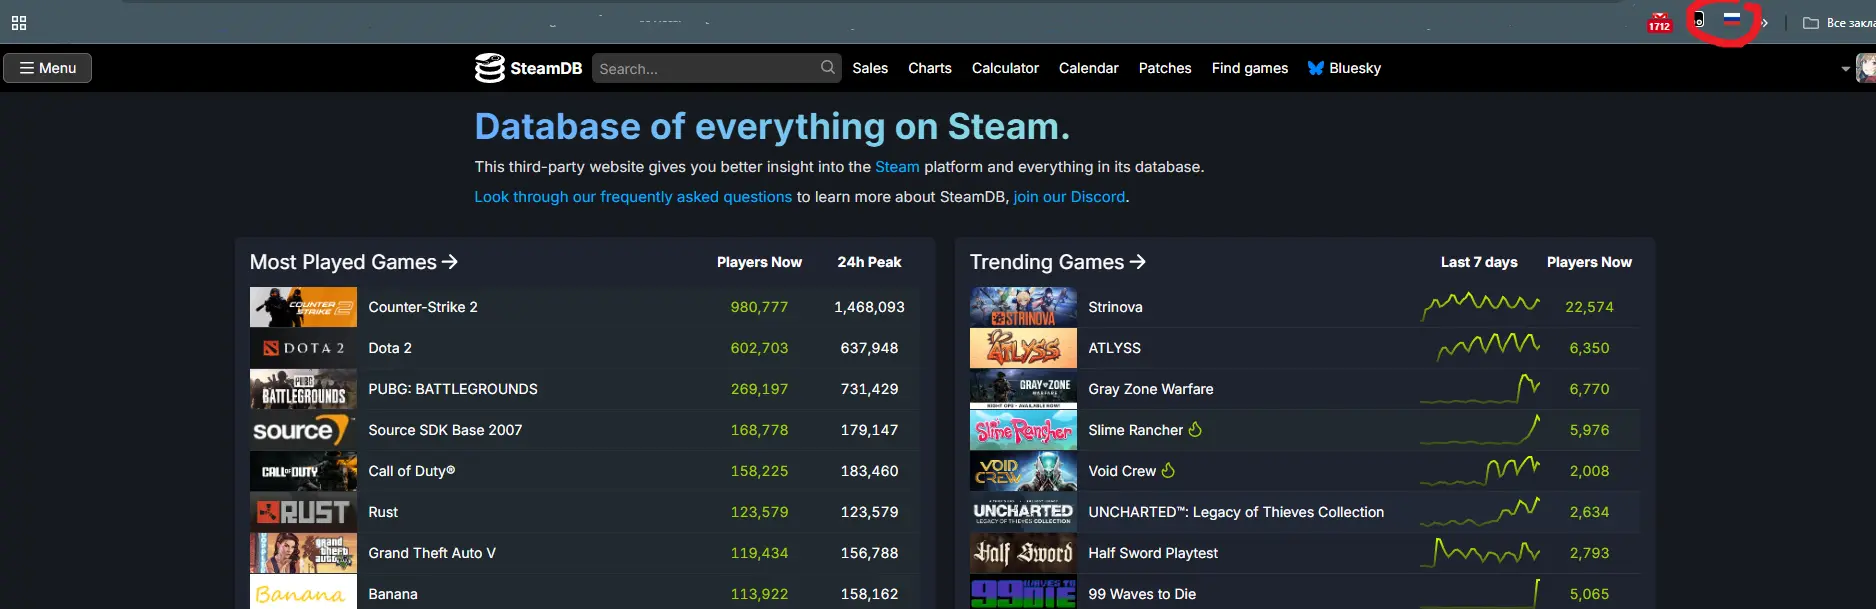Expand the hidden bookmarks chevron

[x=1765, y=23]
